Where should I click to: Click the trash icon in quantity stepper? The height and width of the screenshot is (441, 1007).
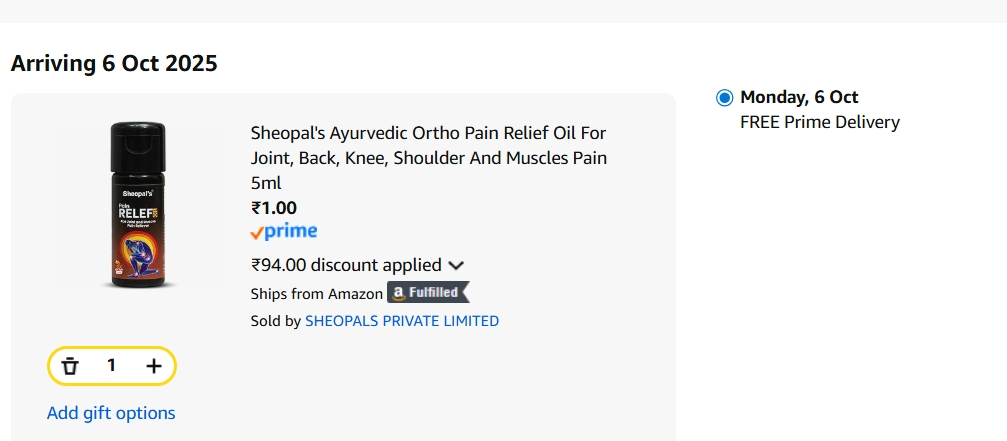(x=70, y=366)
